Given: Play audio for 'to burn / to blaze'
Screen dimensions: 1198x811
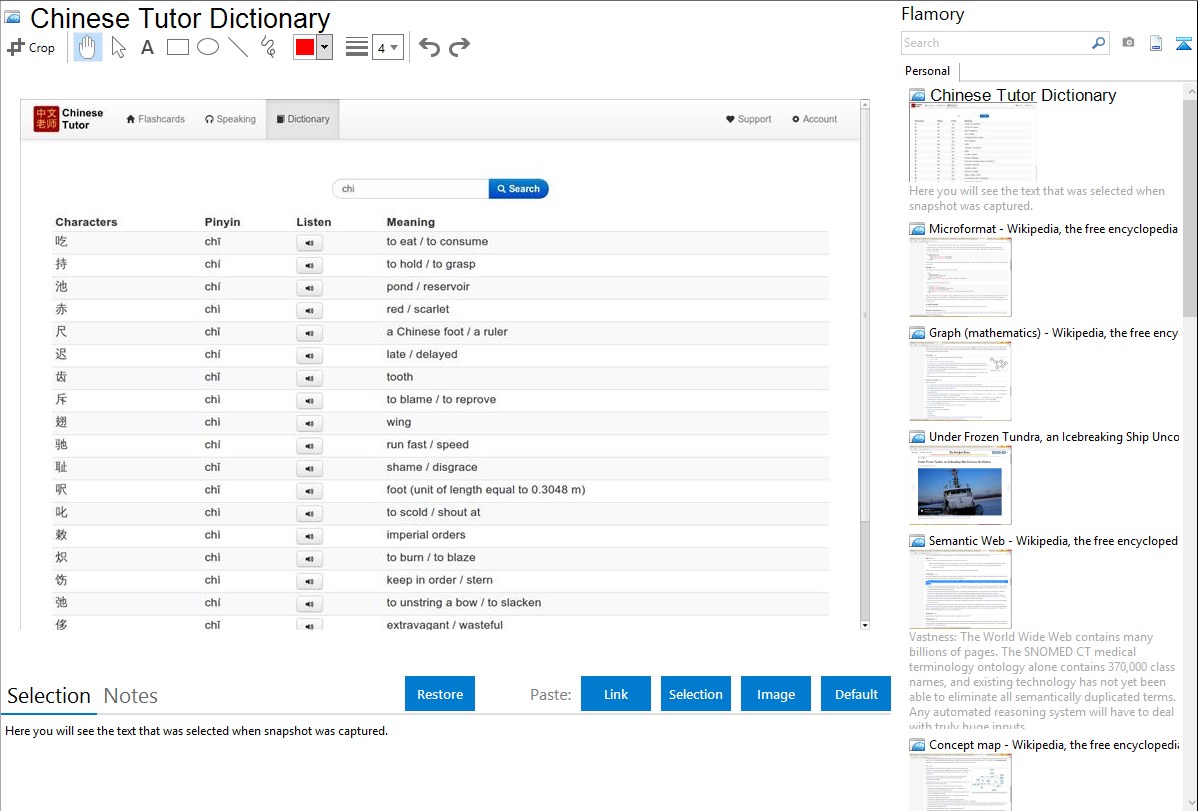Looking at the screenshot, I should pyautogui.click(x=309, y=559).
